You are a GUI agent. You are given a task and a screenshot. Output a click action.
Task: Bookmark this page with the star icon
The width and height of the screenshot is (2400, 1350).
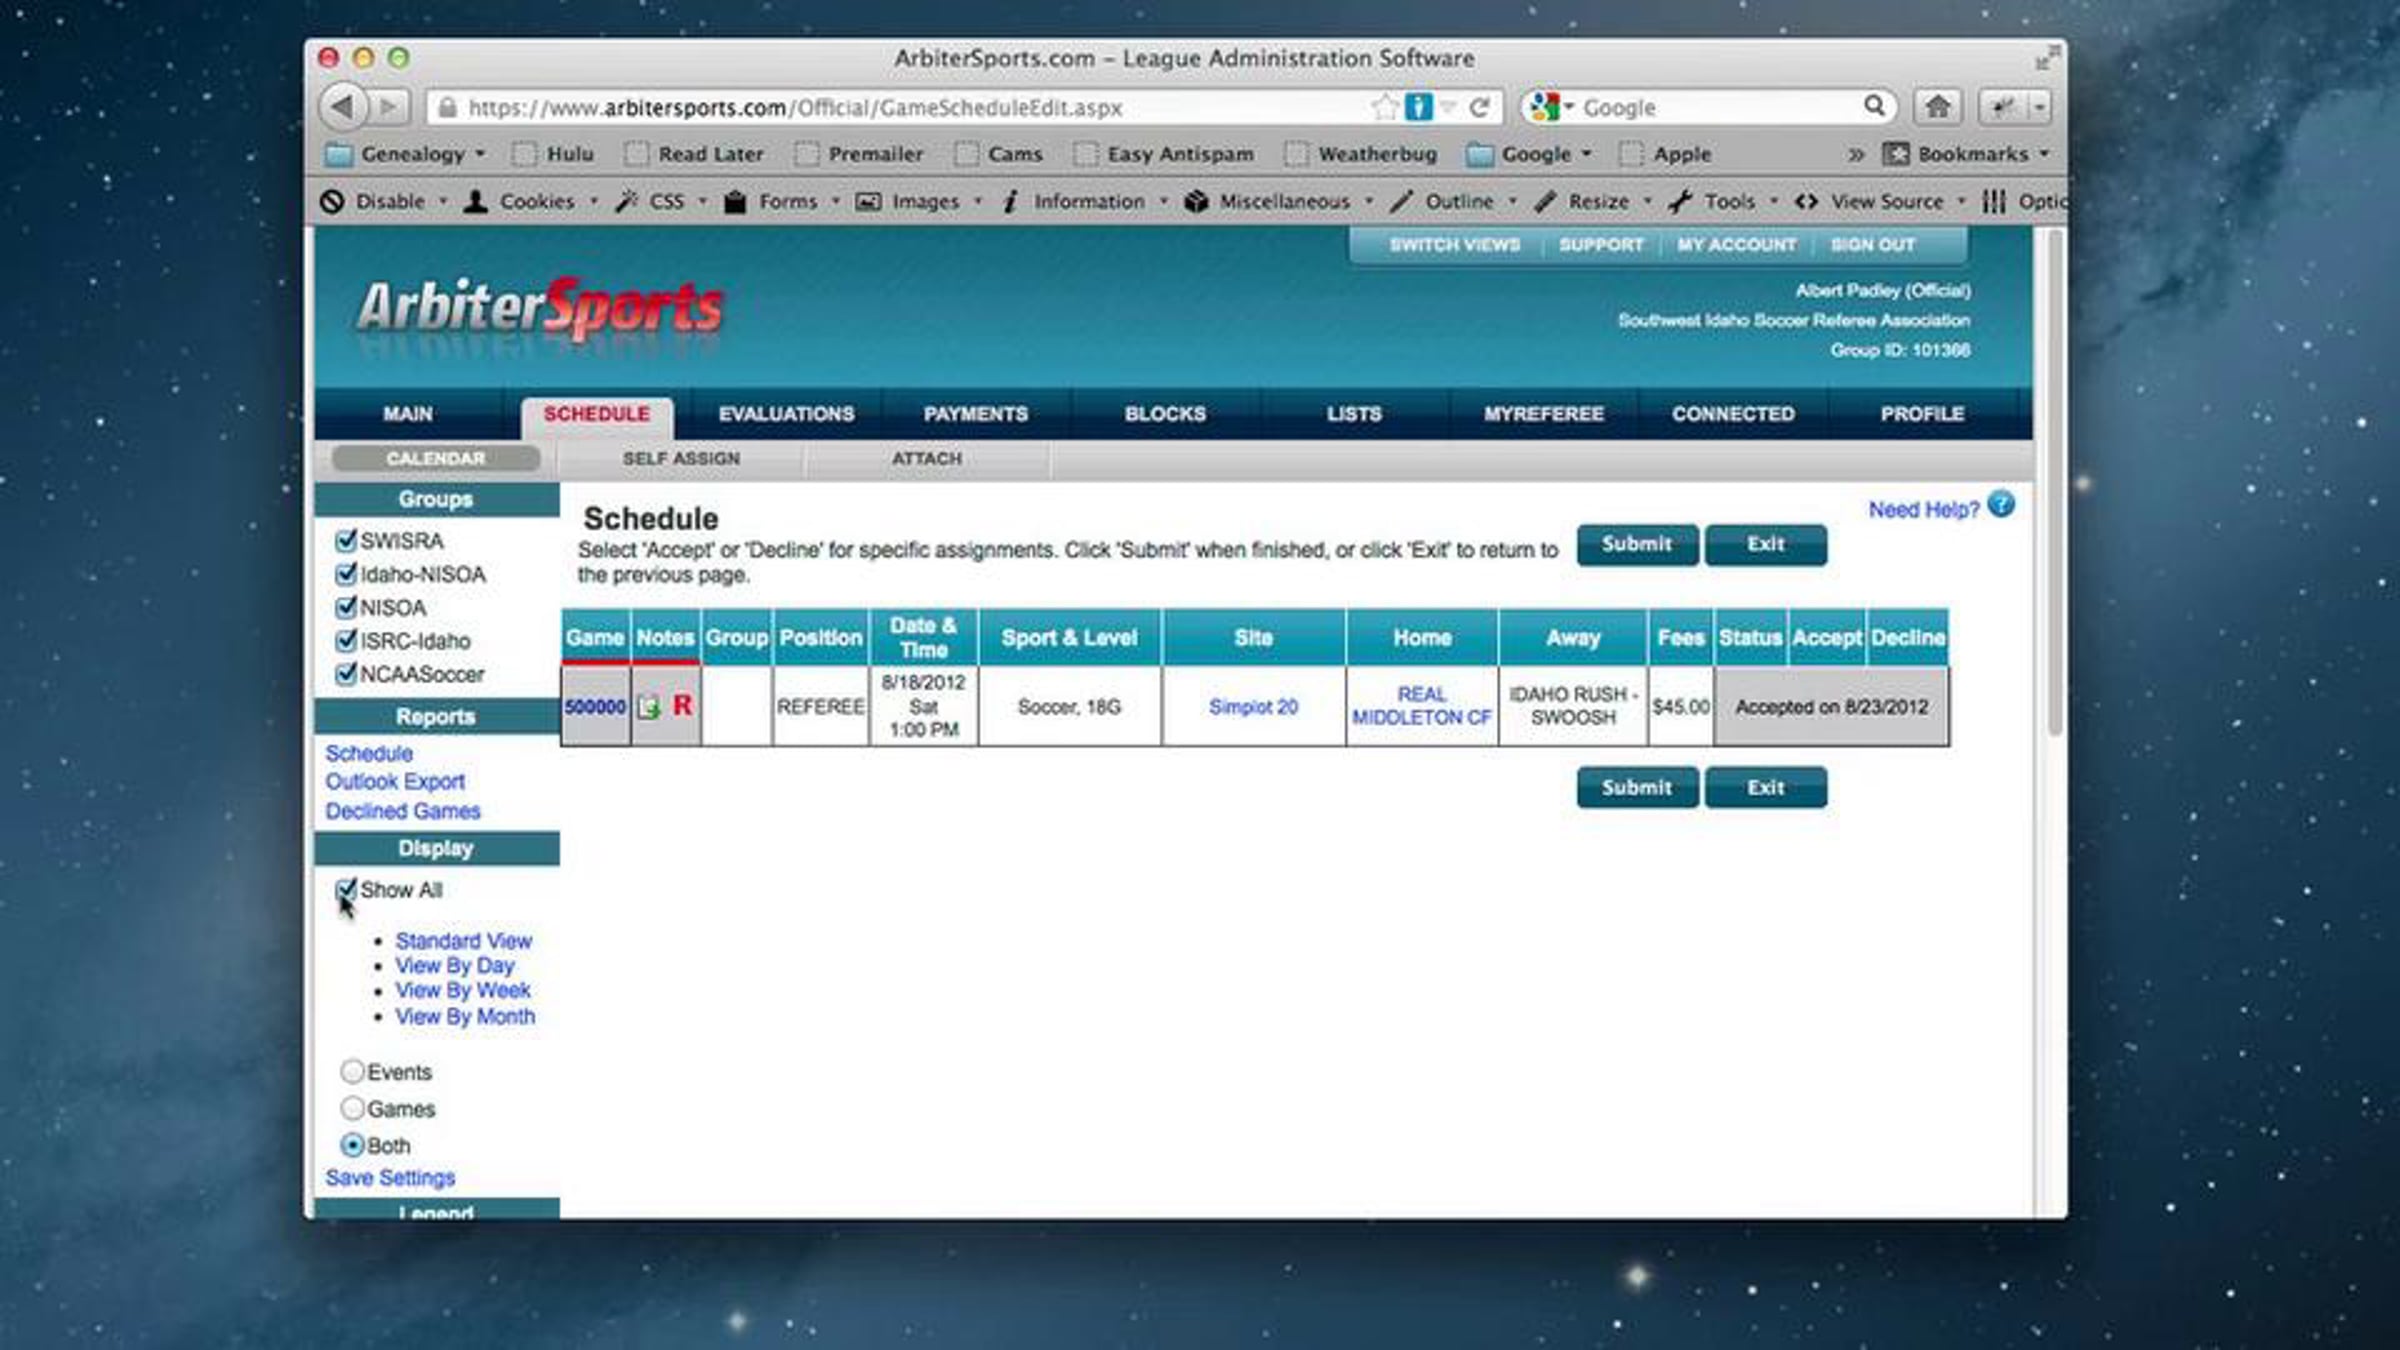tap(1384, 107)
